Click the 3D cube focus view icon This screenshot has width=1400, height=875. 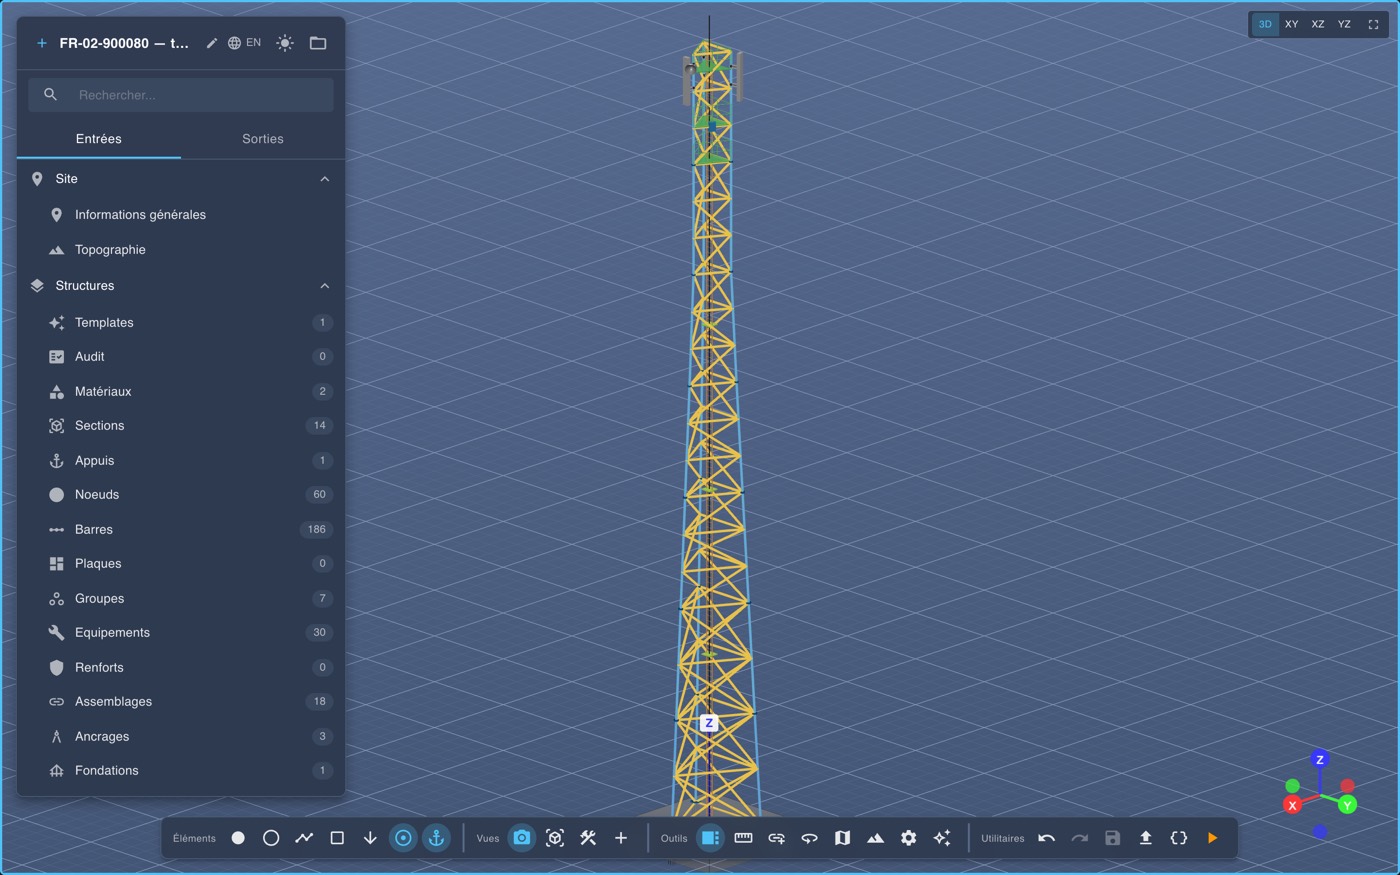pyautogui.click(x=555, y=838)
